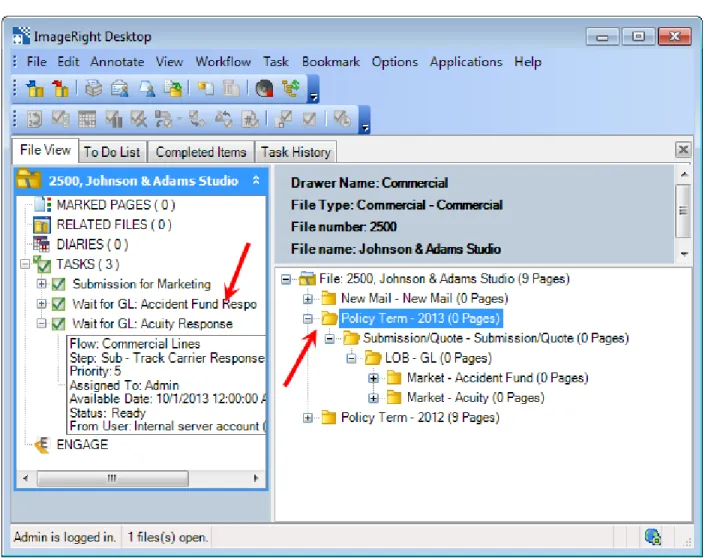Click the checkmark with bar chart icon
Screen dimensions: 705x558
tap(113, 120)
